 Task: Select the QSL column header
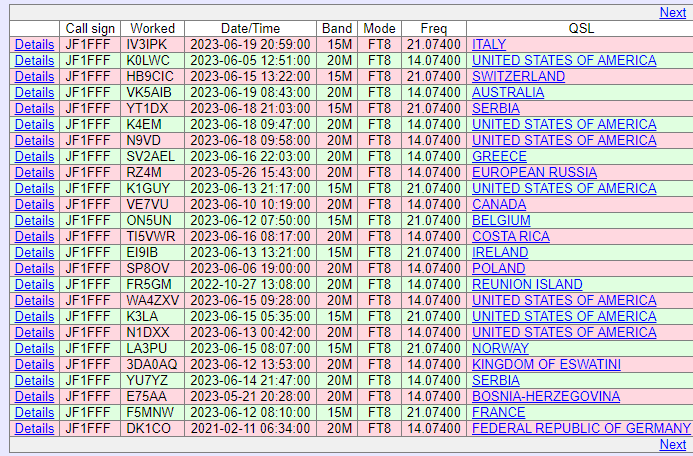pyautogui.click(x=581, y=29)
